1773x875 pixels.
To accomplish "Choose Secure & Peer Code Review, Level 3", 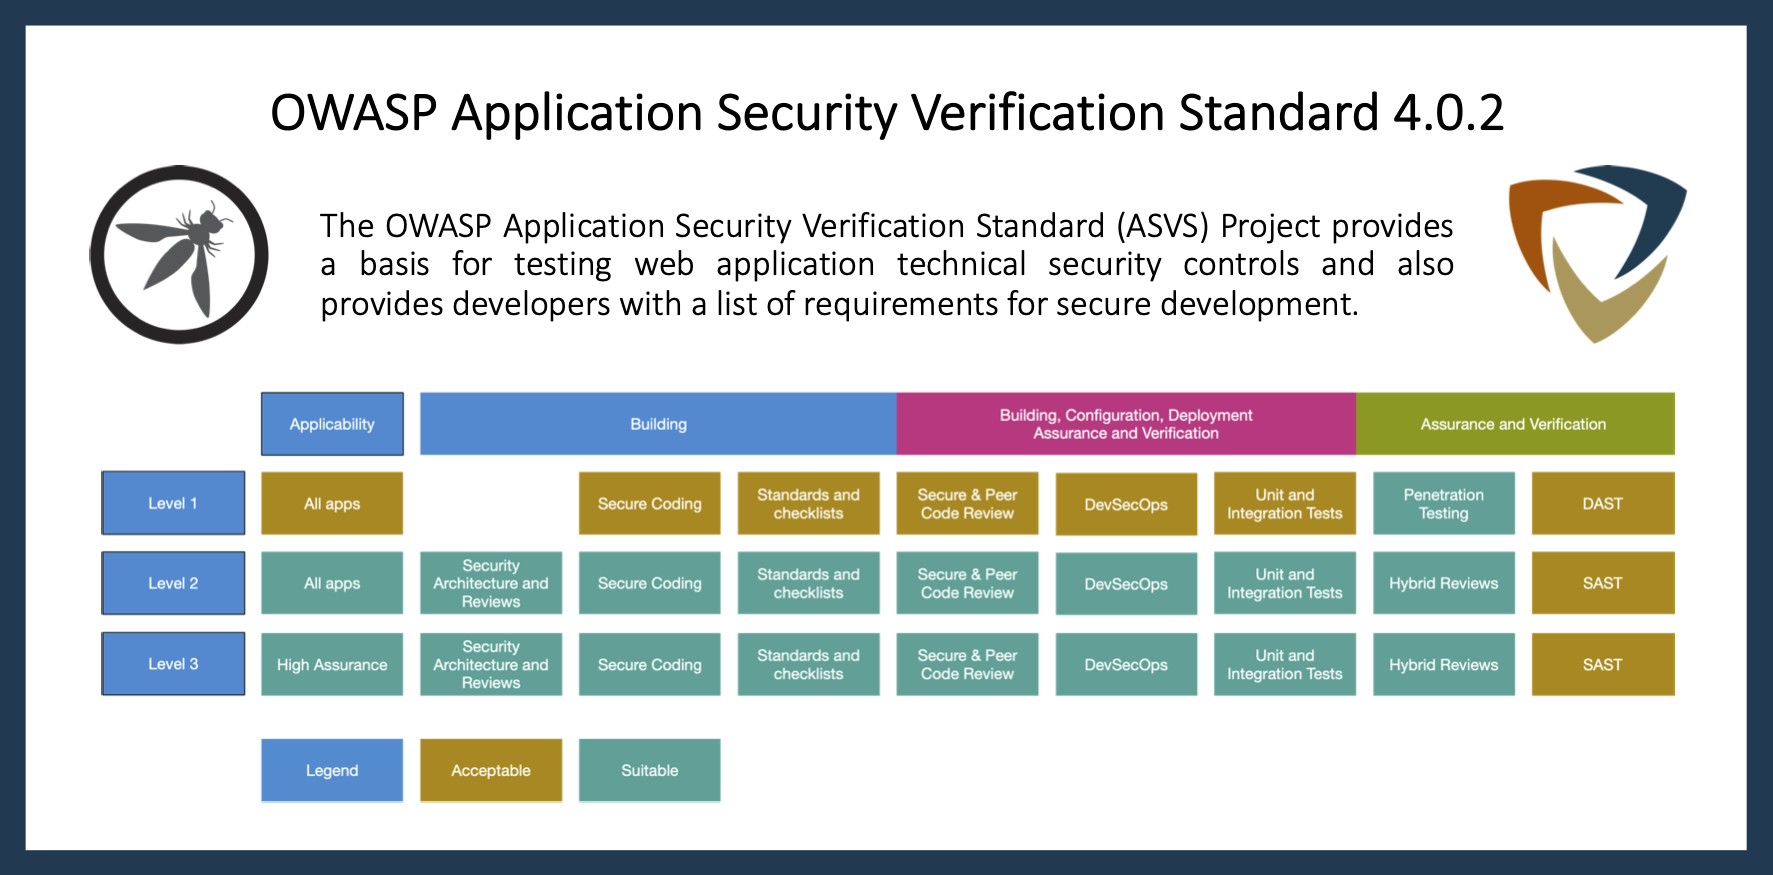I will tap(967, 664).
